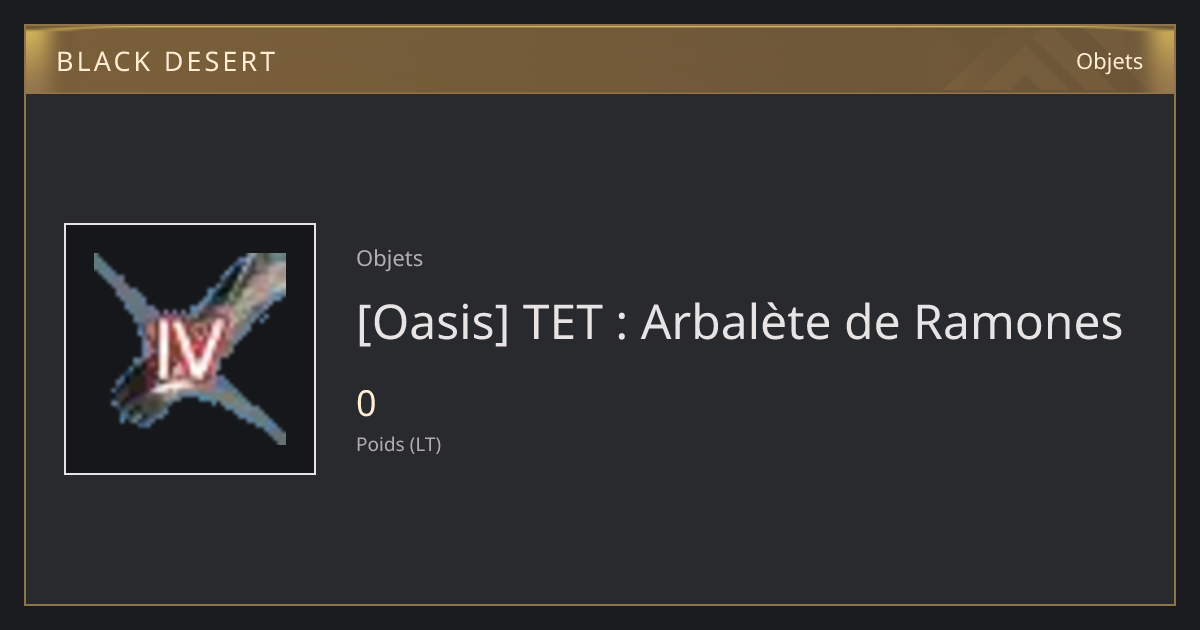
Task: Click the red IV enhancement badge
Action: click(x=189, y=352)
